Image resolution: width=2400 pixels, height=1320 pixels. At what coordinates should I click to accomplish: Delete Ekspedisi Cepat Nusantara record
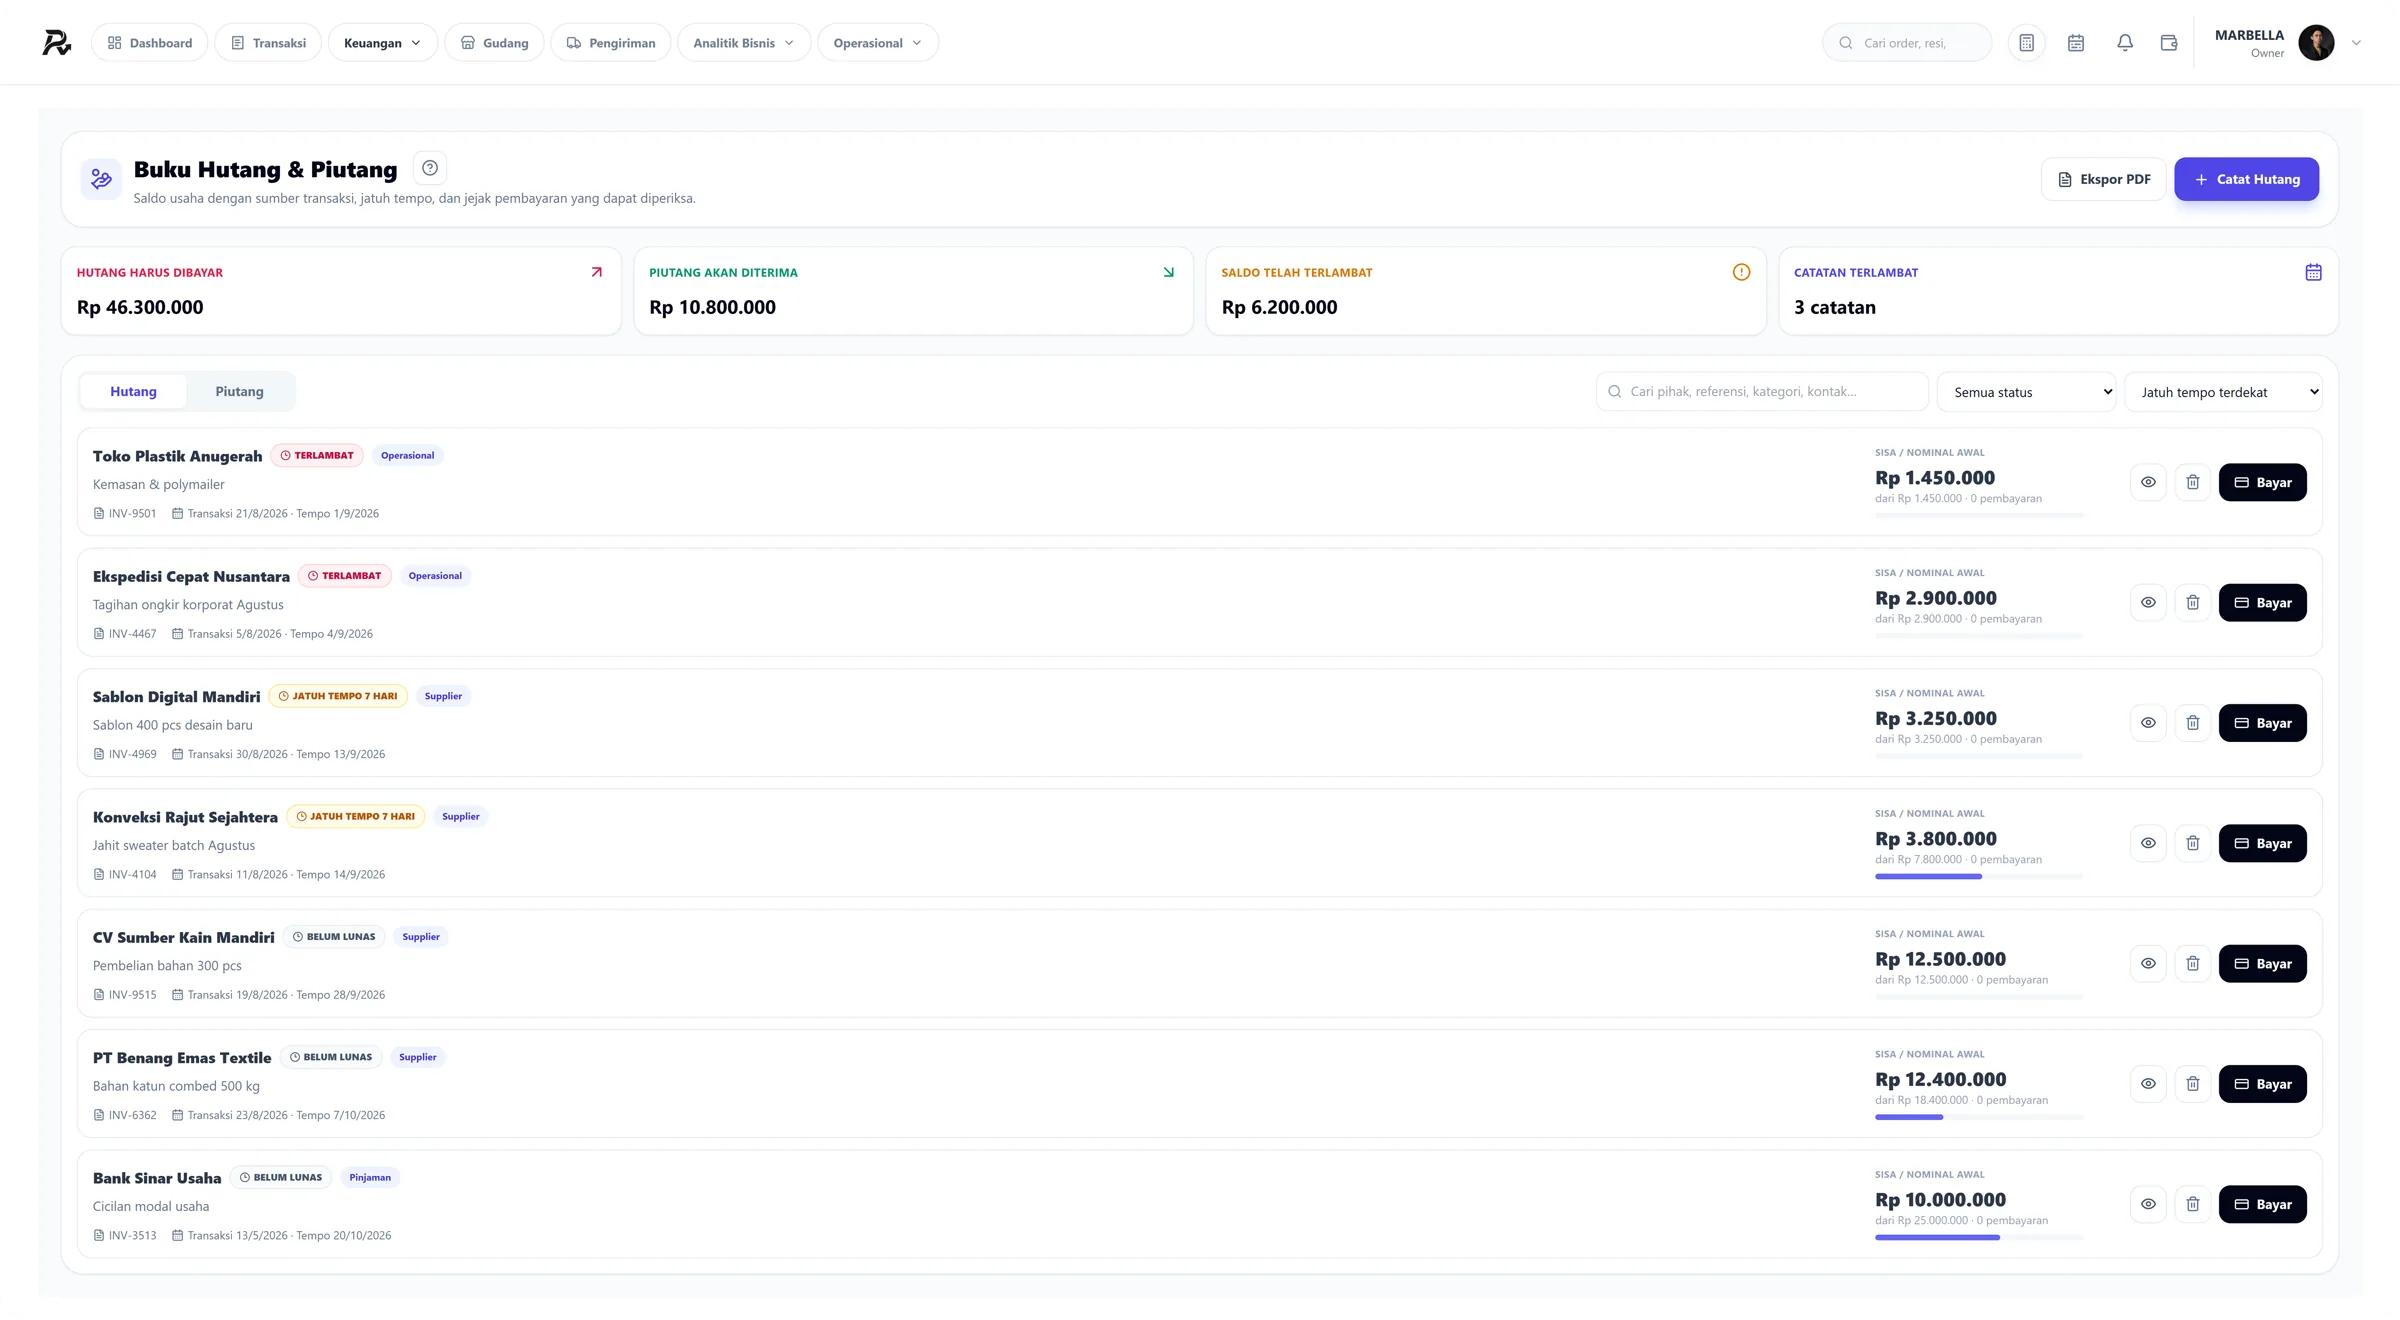tap(2193, 603)
